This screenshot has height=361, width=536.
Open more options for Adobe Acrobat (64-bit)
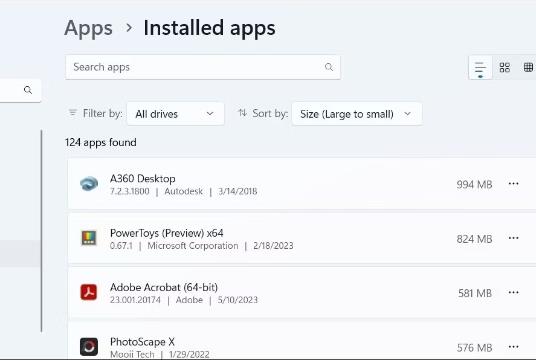[x=513, y=292]
